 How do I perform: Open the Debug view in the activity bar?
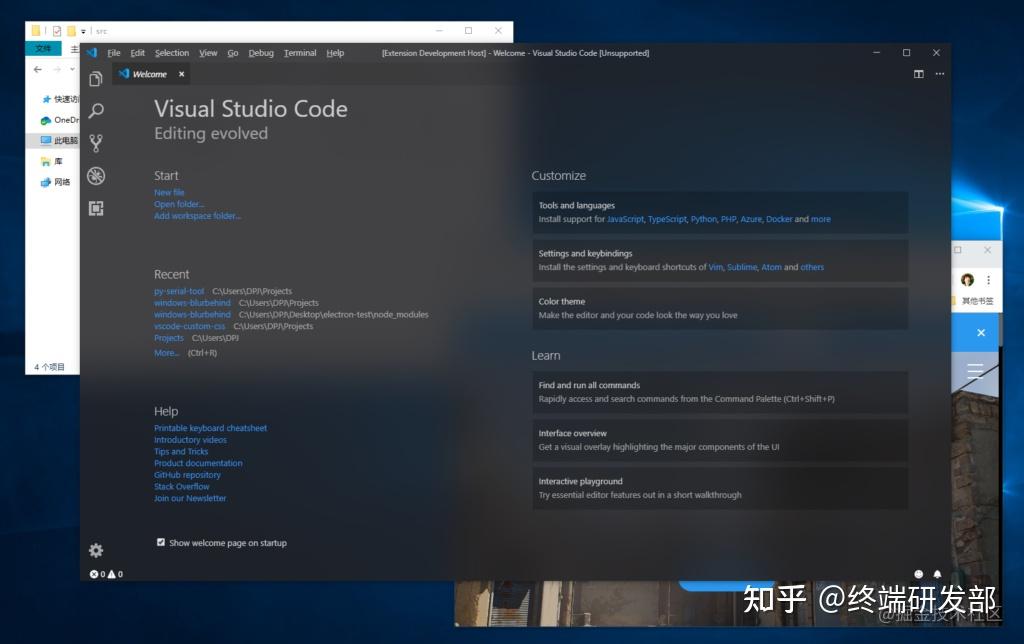click(95, 175)
